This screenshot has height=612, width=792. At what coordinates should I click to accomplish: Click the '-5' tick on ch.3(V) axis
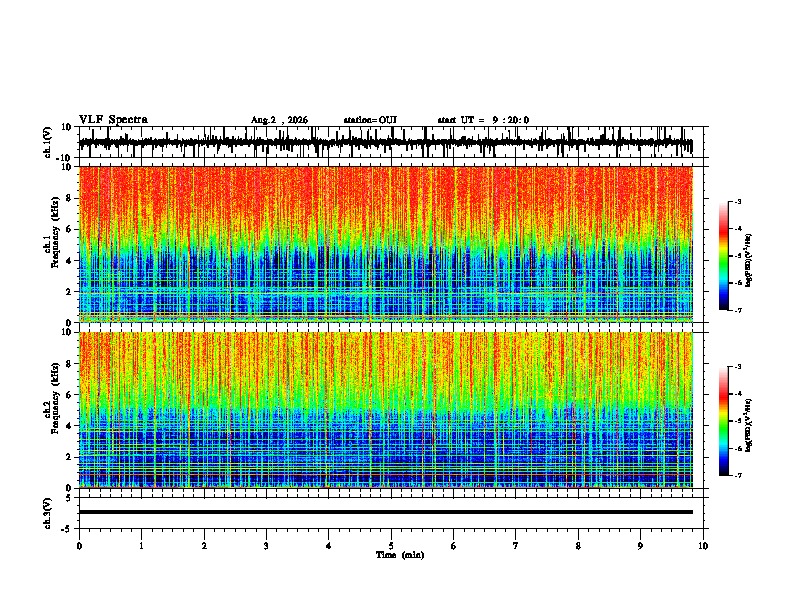[67, 529]
